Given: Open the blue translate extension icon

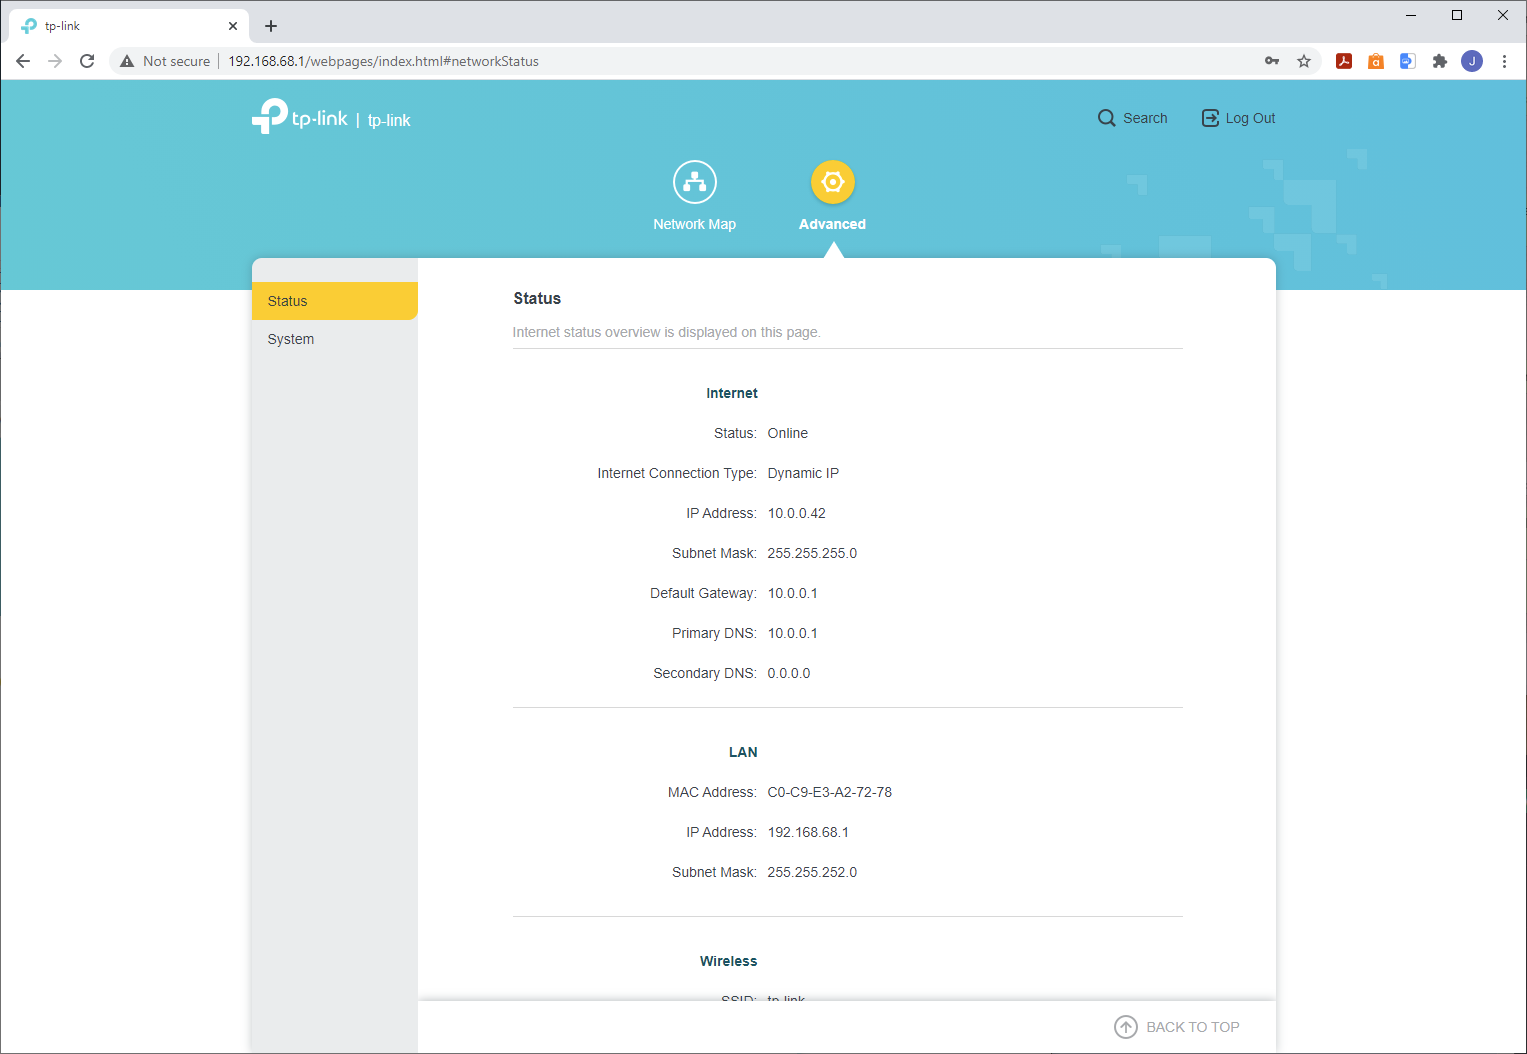Looking at the screenshot, I should tap(1408, 61).
